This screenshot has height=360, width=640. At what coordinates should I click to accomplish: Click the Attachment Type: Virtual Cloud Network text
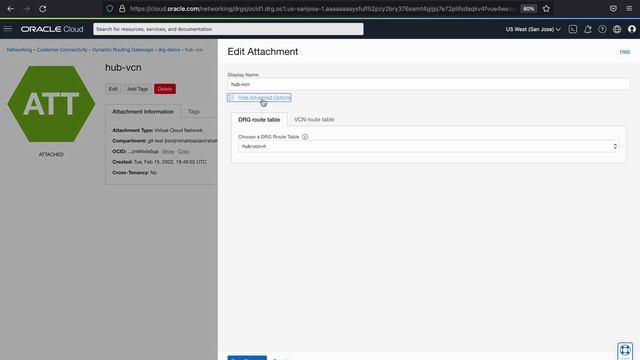[157, 130]
